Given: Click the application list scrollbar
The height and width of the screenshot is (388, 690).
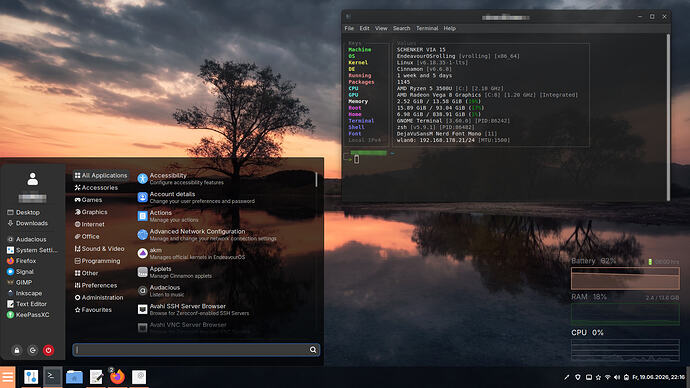Looking at the screenshot, I should [316, 179].
